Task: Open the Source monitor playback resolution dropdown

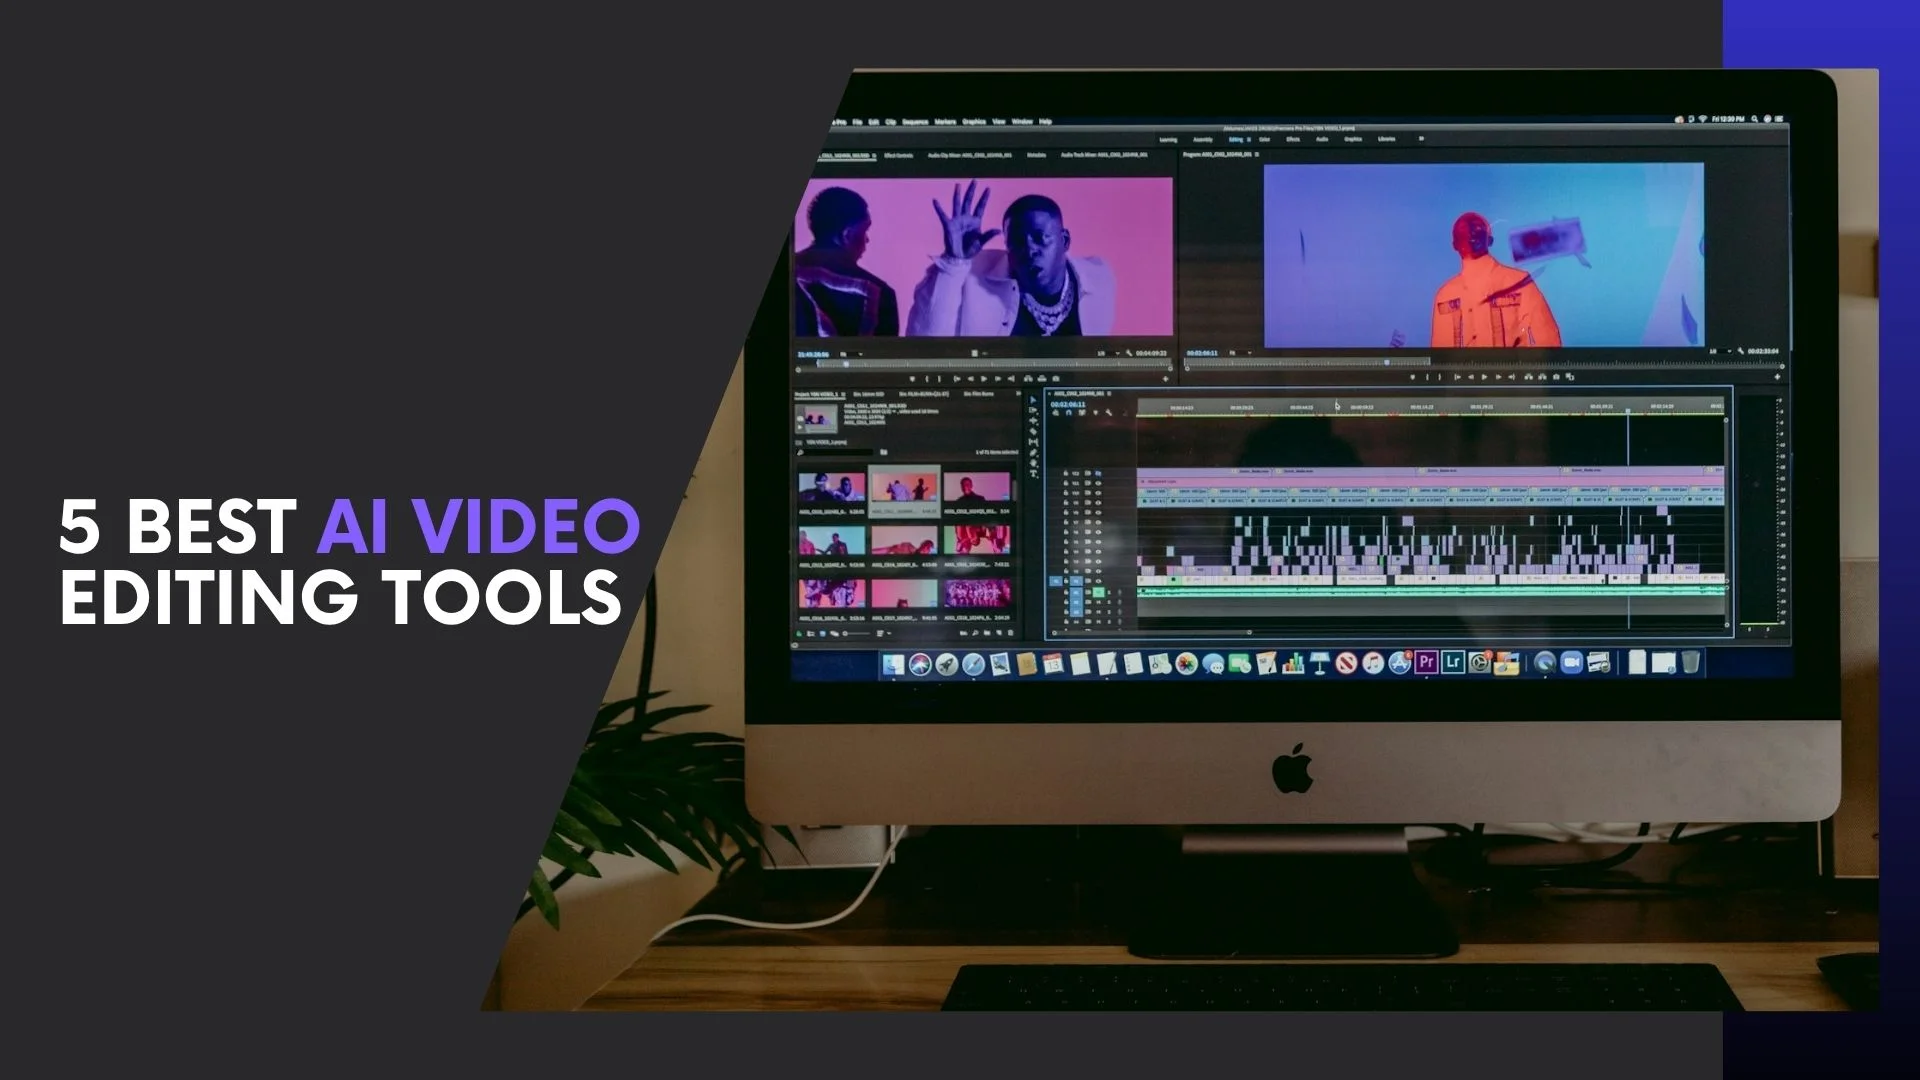Action: coord(1106,353)
